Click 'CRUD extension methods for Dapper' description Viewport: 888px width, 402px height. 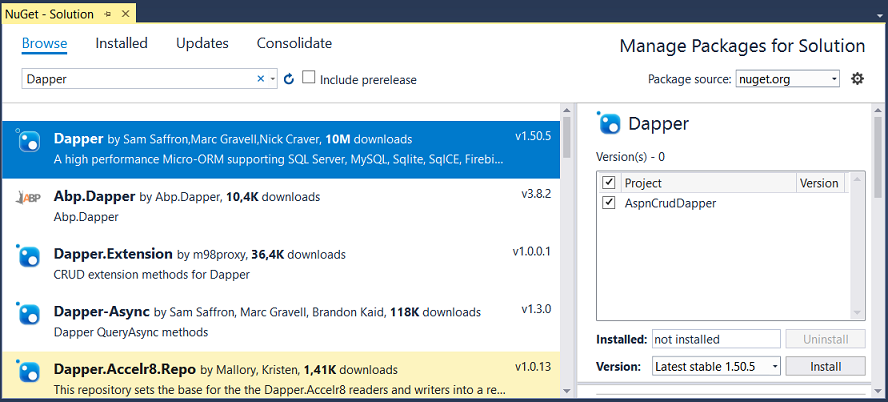tap(152, 275)
